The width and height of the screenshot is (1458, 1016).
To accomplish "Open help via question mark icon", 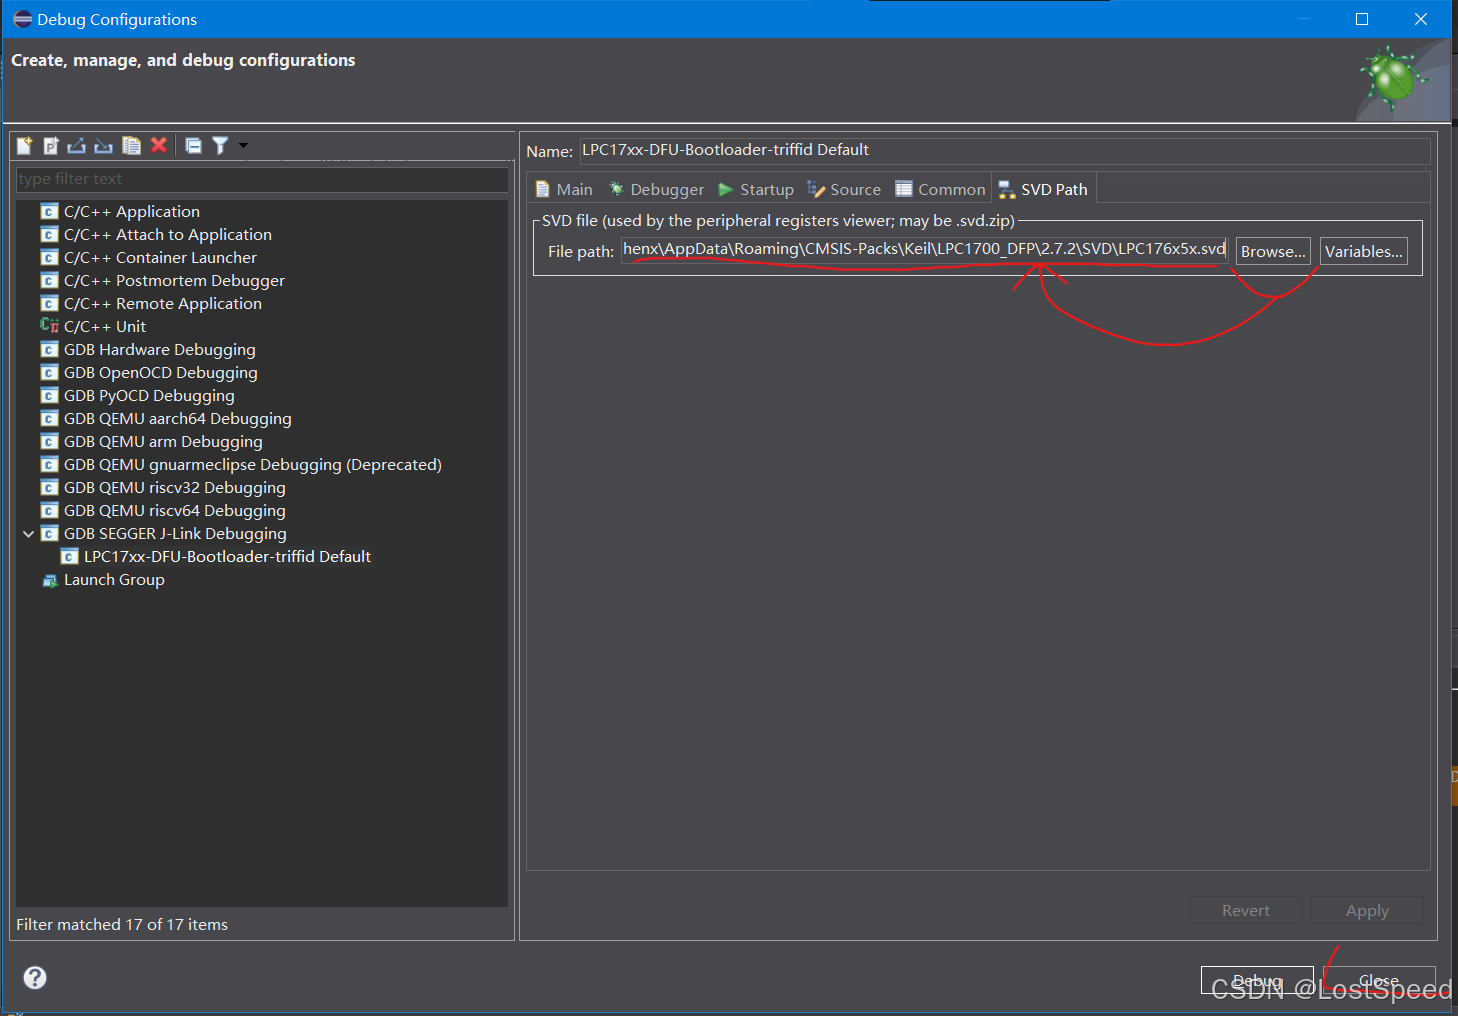I will (x=35, y=977).
